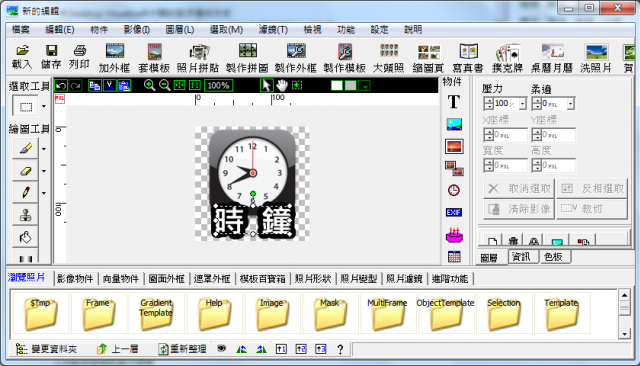Pick the gray background color swatch
This screenshot has height=366, width=640.
[x=351, y=85]
